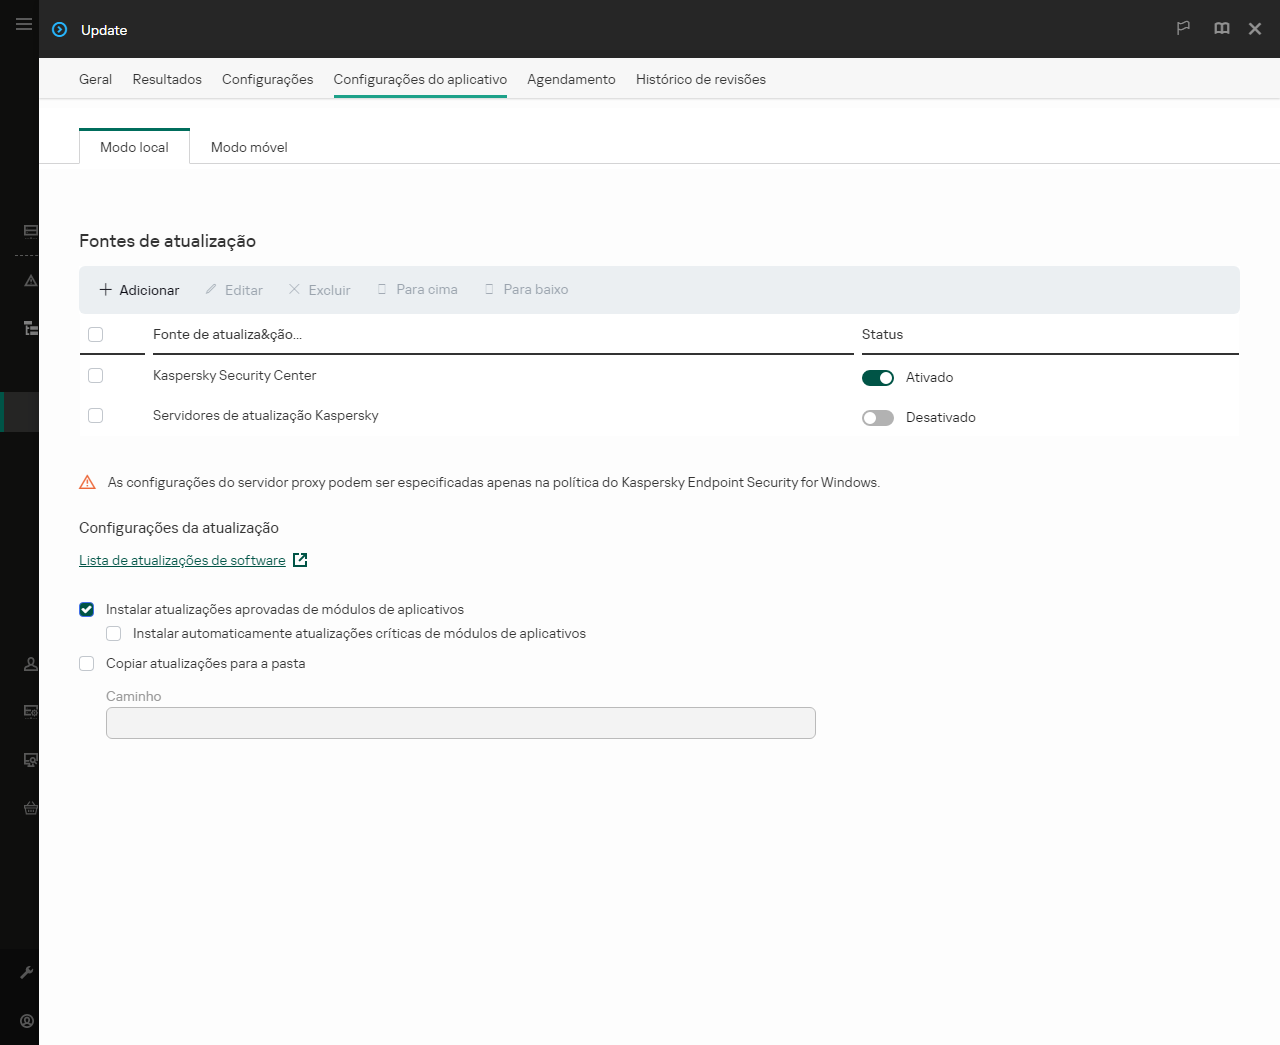Click inside the Caminho path field
1280x1045 pixels.
(460, 722)
